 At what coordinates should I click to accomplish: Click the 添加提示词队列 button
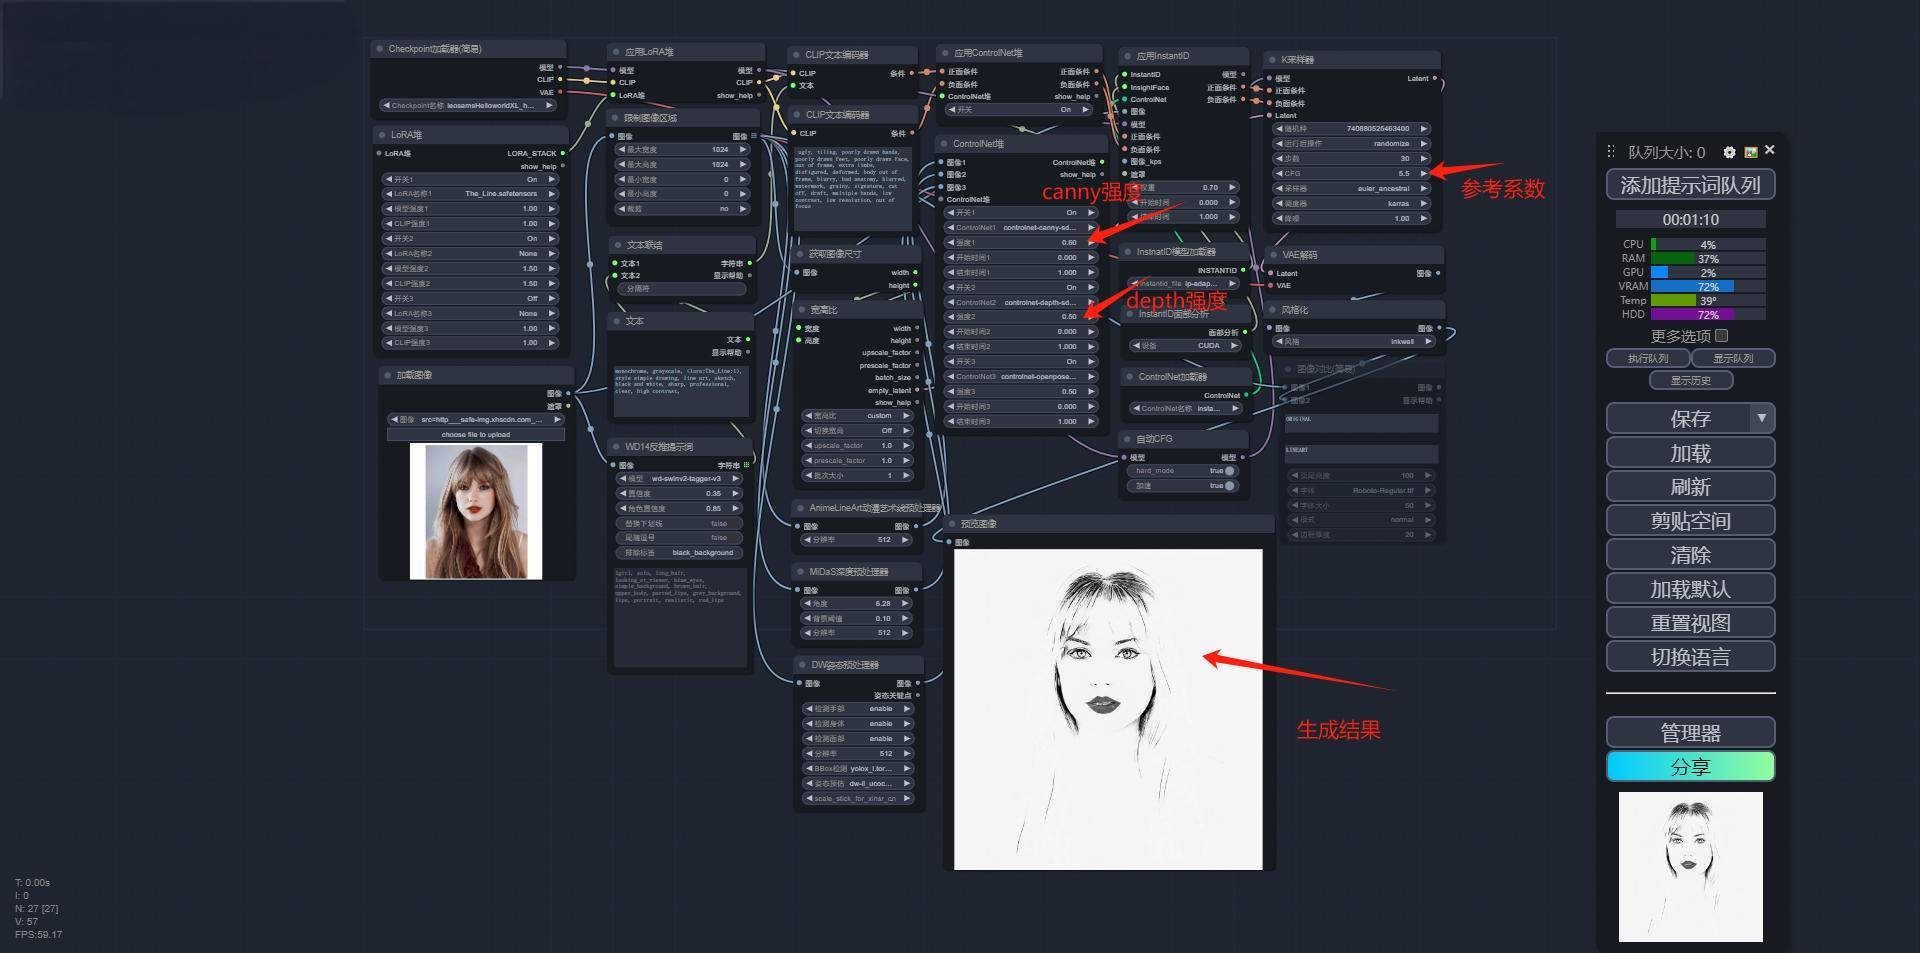click(1690, 185)
